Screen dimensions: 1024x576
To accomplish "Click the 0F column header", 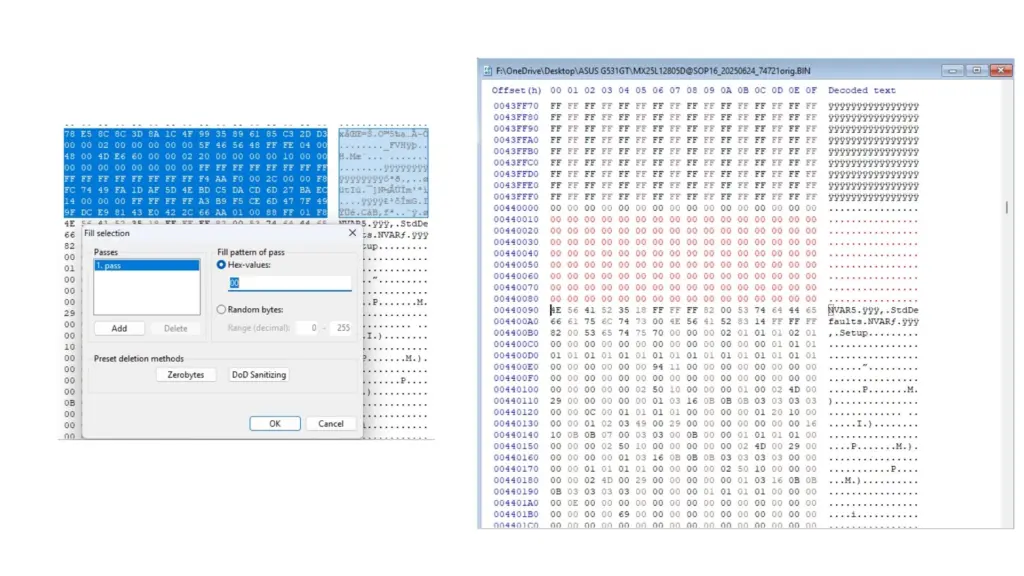I will (x=810, y=91).
